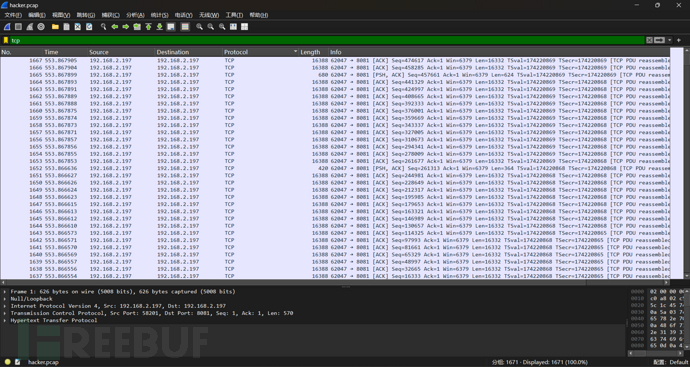Expand the Null/Loopback detail row
The height and width of the screenshot is (367, 690).
pyautogui.click(x=5, y=298)
